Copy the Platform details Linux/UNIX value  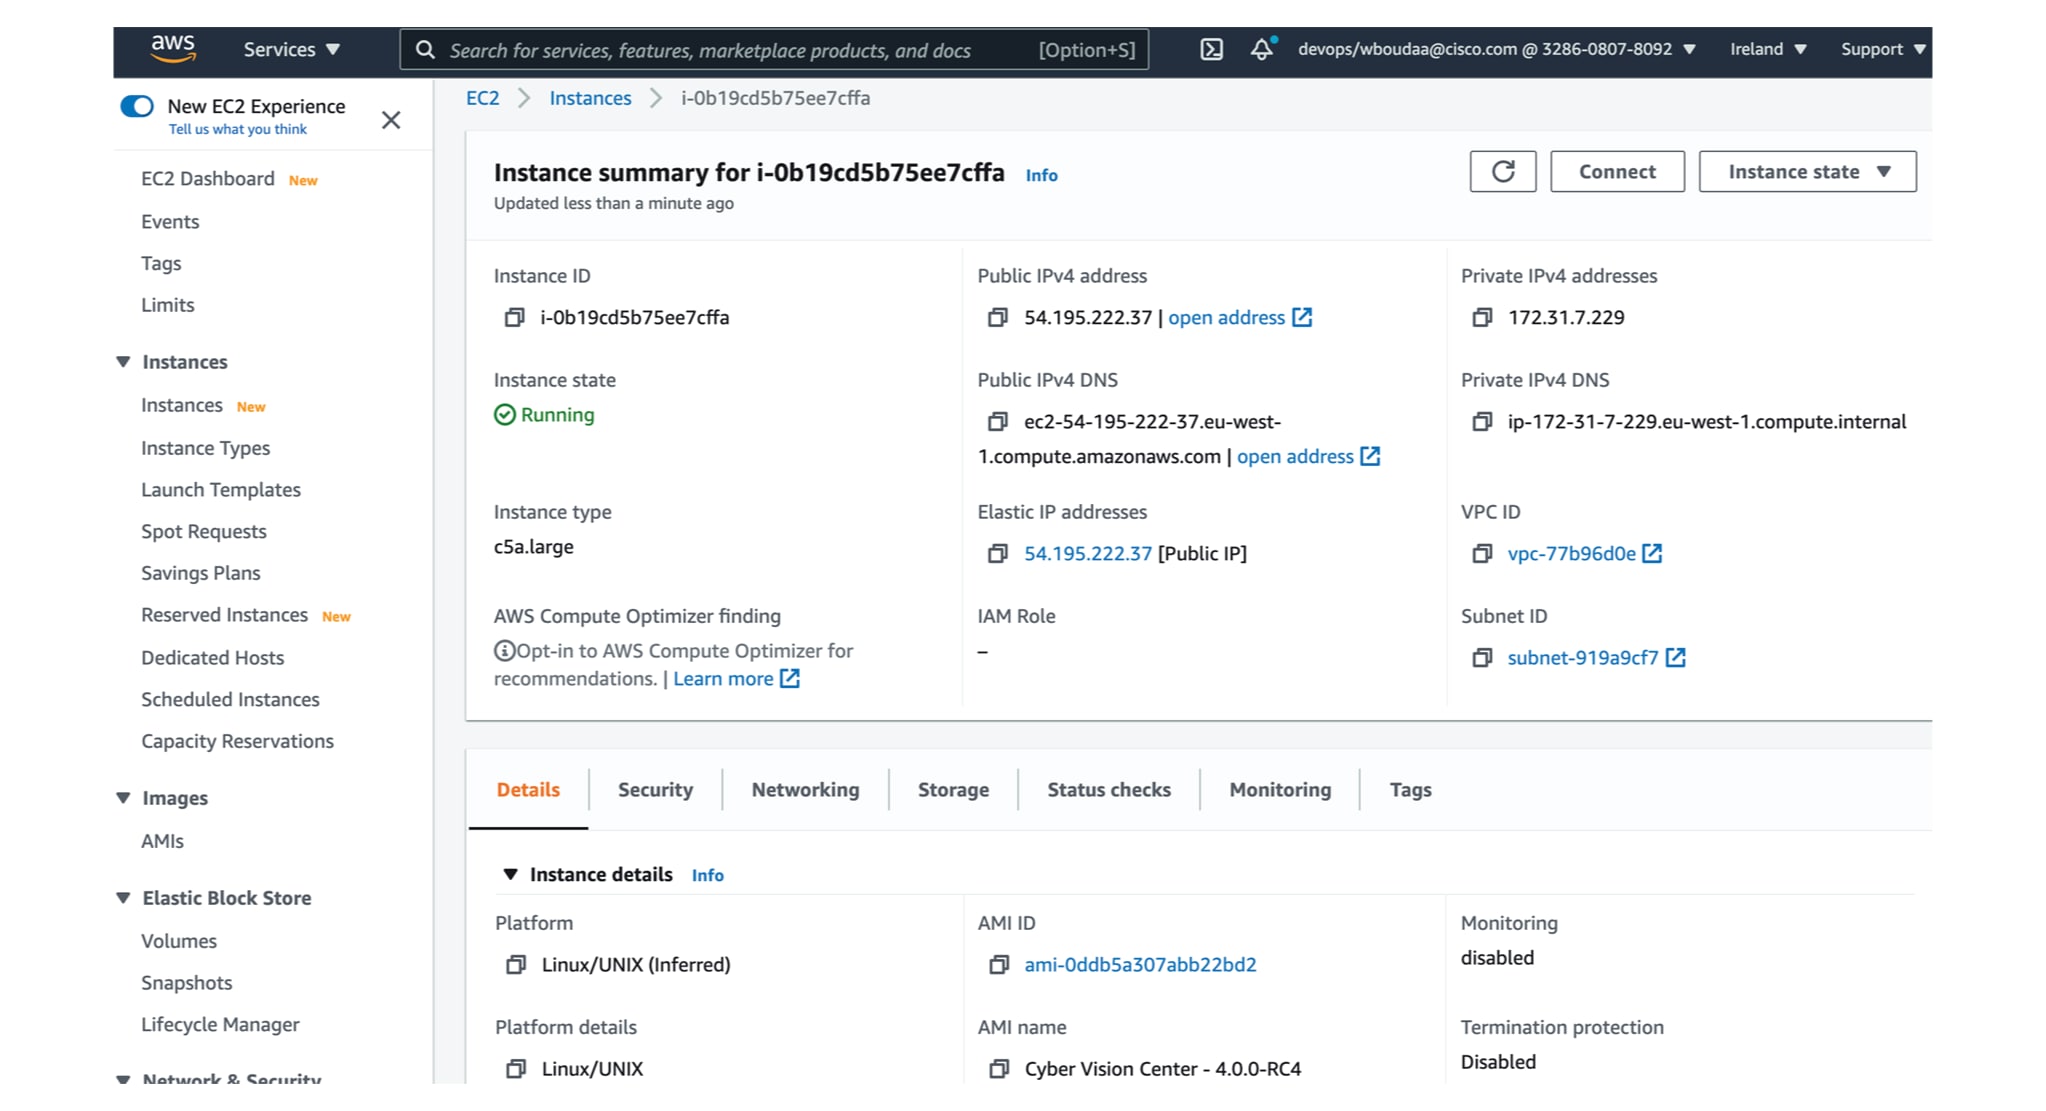pos(515,1068)
